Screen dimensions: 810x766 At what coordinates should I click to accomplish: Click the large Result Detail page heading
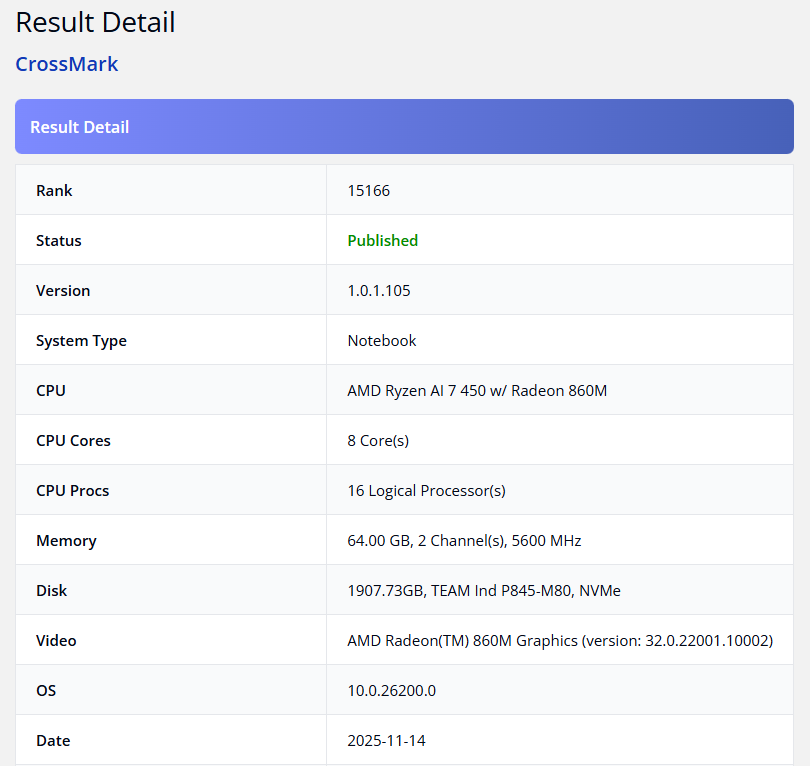point(96,22)
